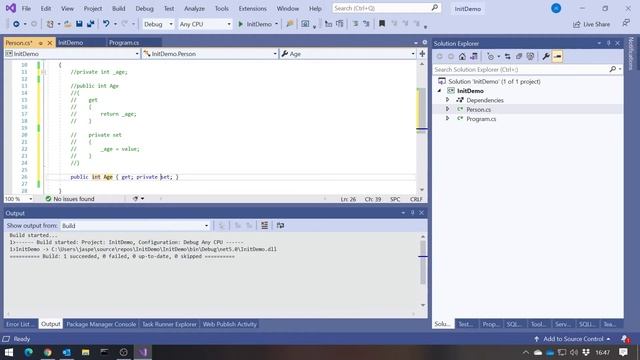Toggle pin on Person.cs tab
640x360 pixels.
click(x=40, y=43)
